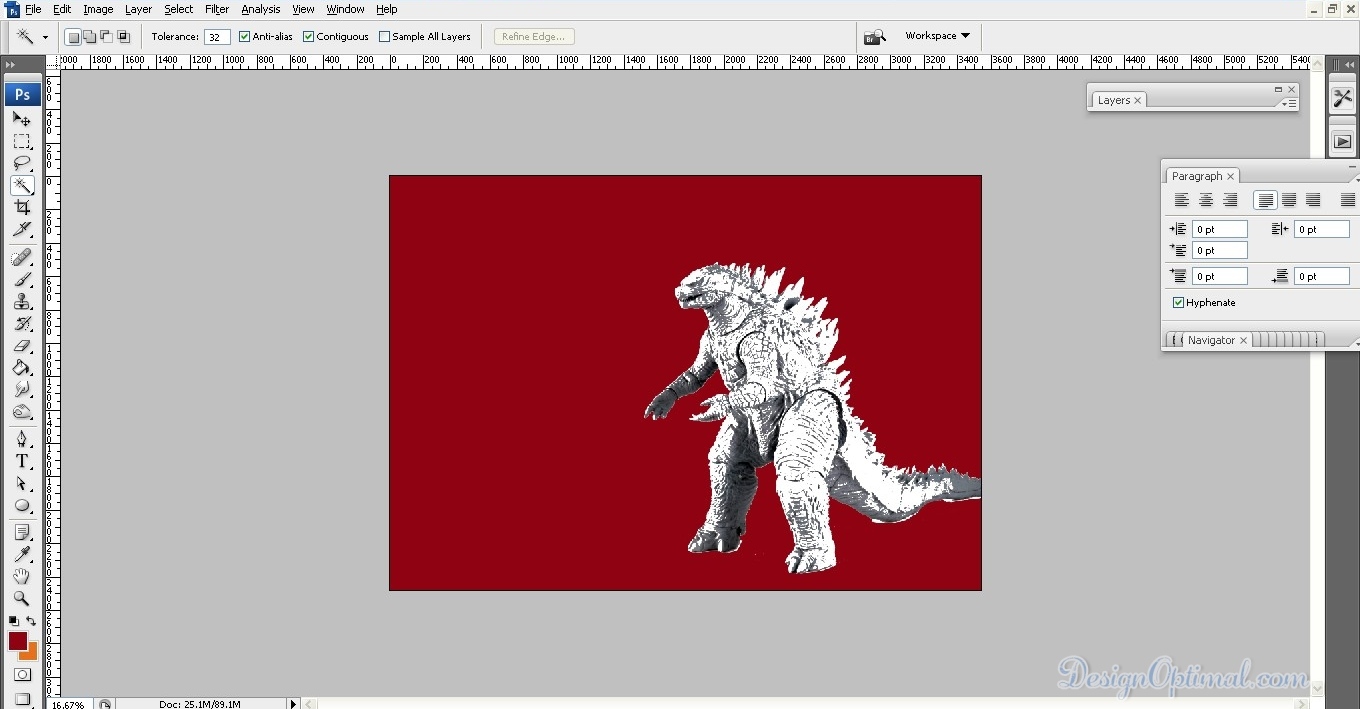
Task: Close the Paragraph tab
Action: 1231,176
